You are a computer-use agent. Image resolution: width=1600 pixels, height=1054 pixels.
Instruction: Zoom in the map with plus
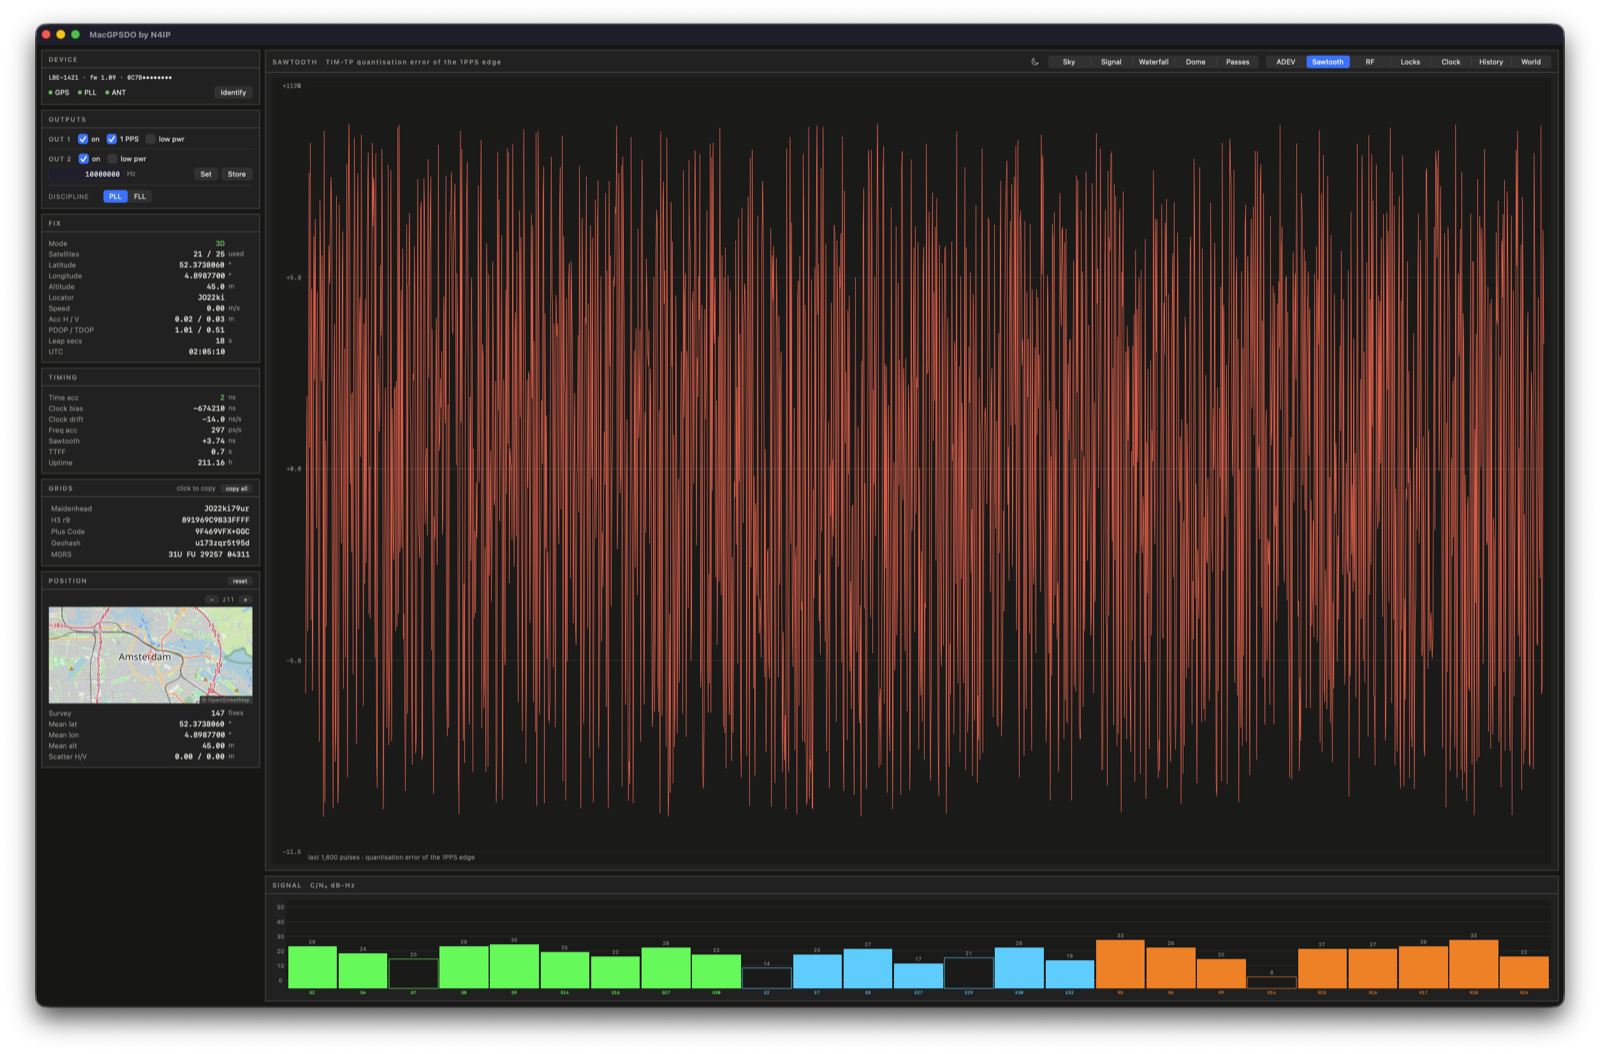[x=245, y=600]
